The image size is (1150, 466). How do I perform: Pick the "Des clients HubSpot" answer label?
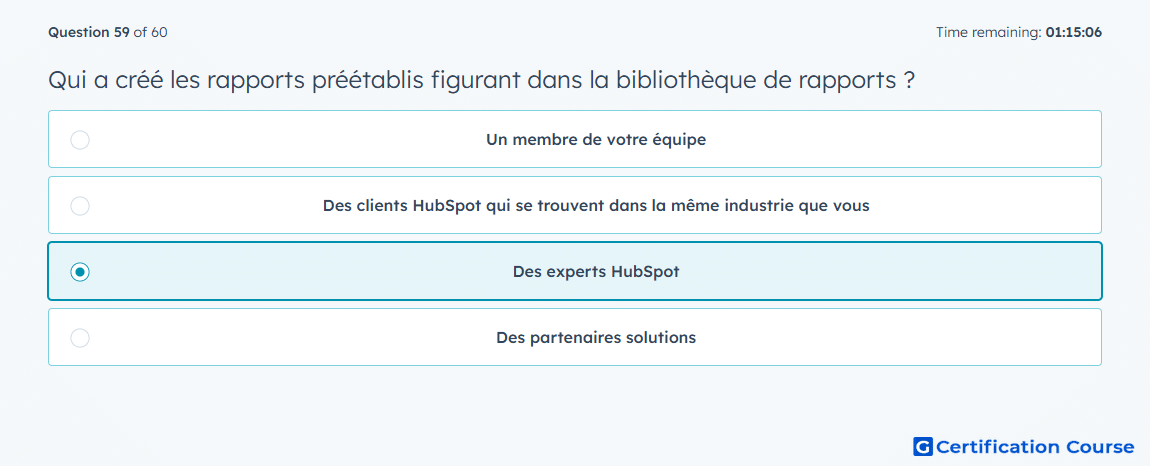pyautogui.click(x=596, y=205)
